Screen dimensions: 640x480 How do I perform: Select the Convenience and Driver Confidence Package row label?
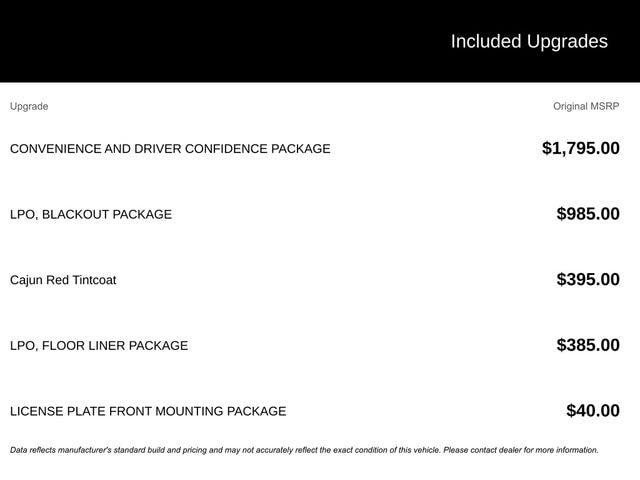click(x=170, y=149)
